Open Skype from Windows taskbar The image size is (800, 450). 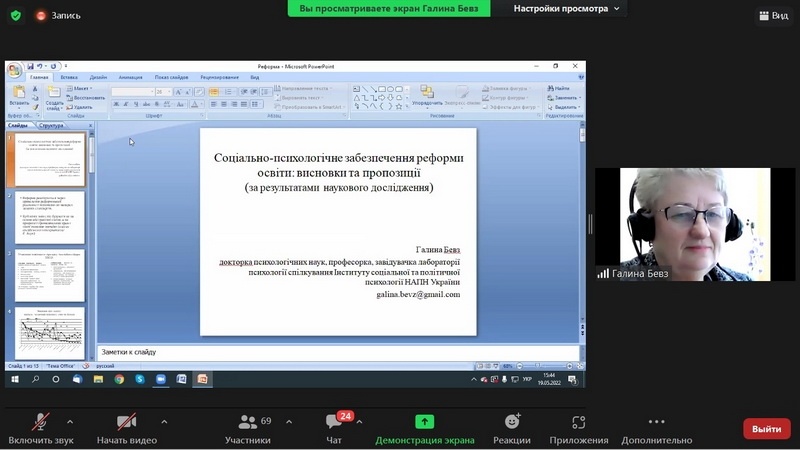point(140,379)
